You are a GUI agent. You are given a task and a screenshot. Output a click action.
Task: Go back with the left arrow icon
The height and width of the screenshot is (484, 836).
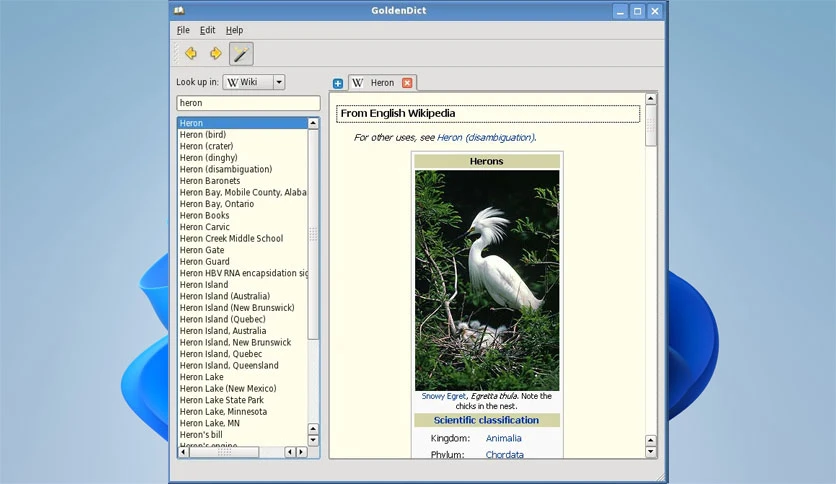(191, 53)
